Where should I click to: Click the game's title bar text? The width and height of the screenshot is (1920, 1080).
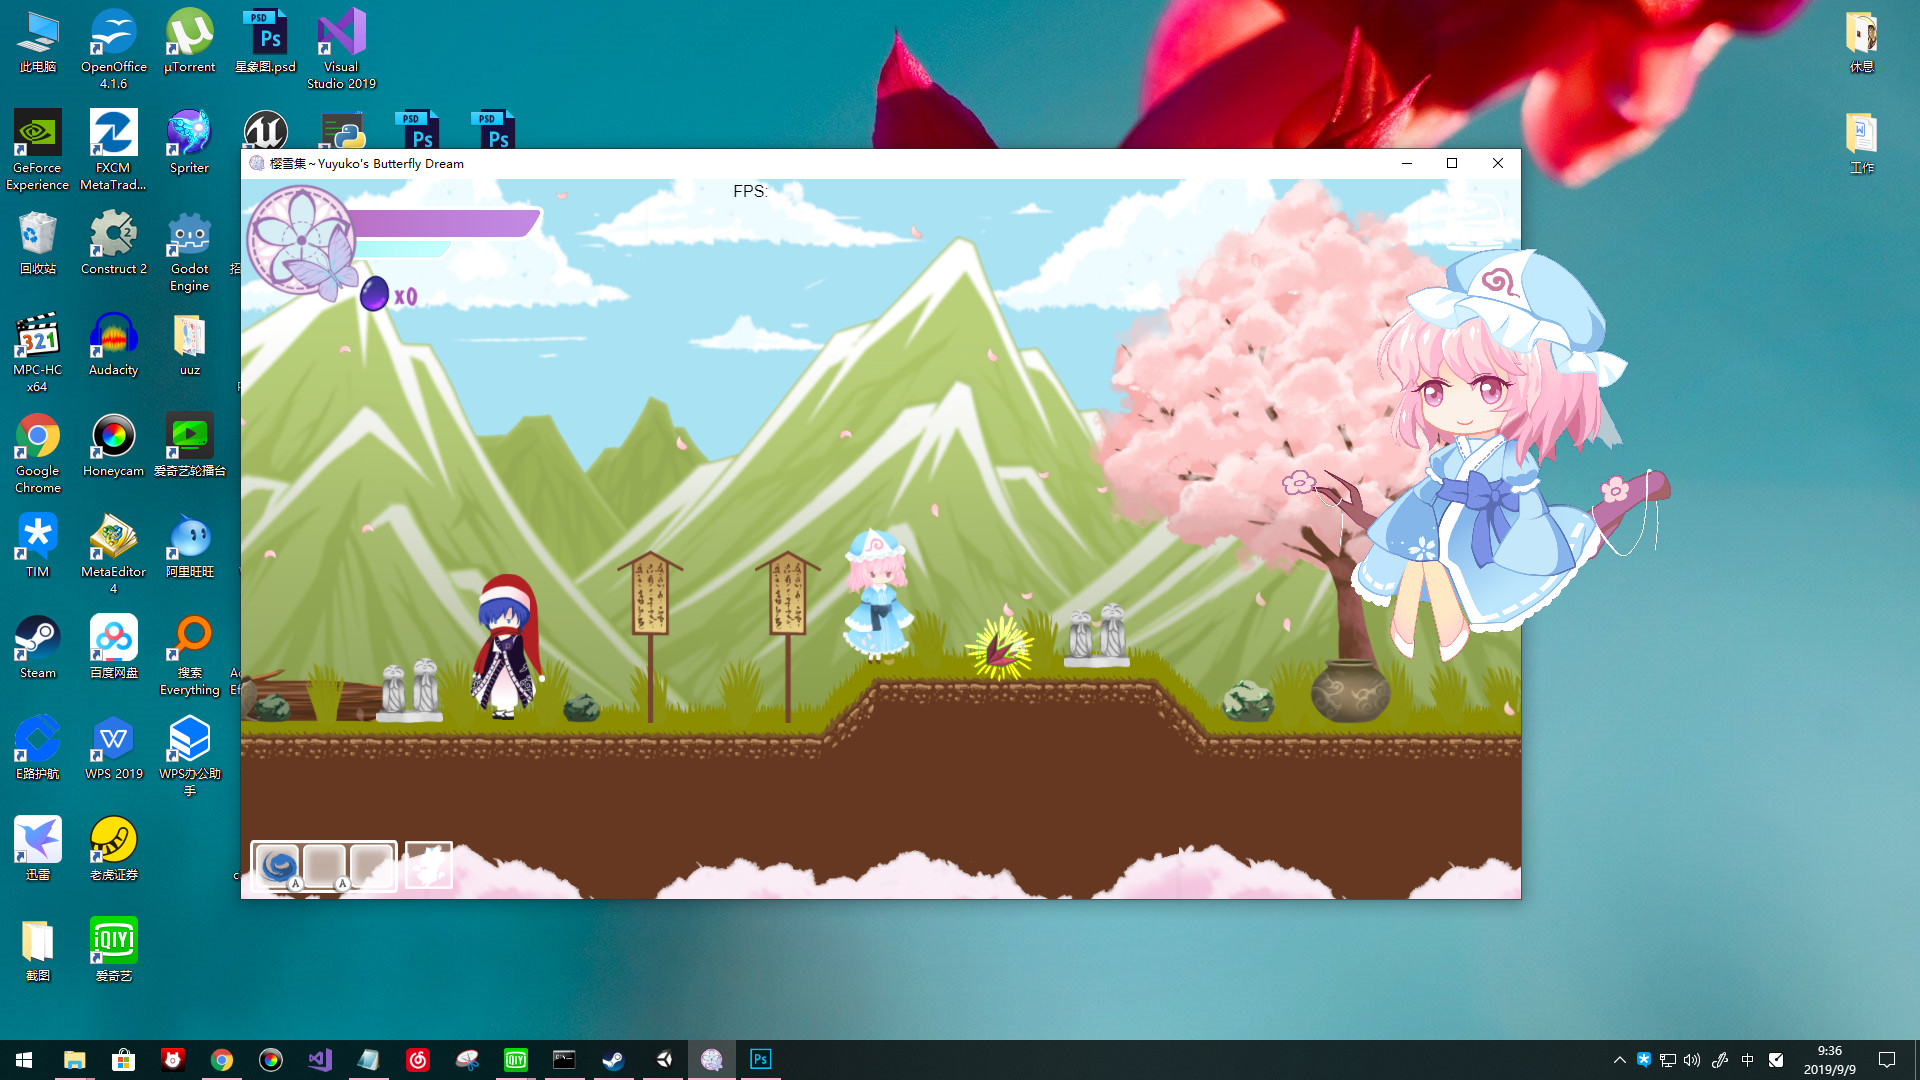pyautogui.click(x=365, y=163)
